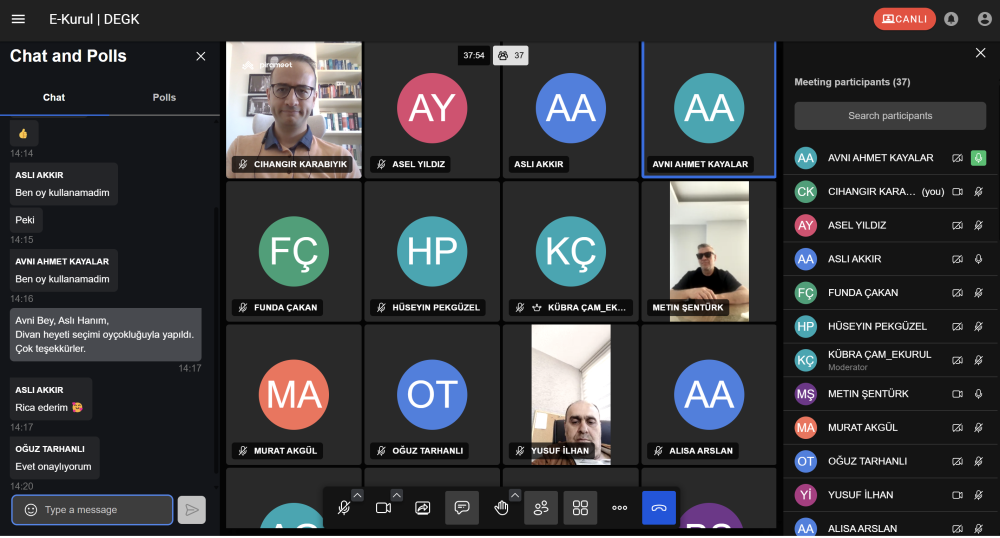Expand camera options arrow
Screen dimensions: 1000x538
click(397, 495)
